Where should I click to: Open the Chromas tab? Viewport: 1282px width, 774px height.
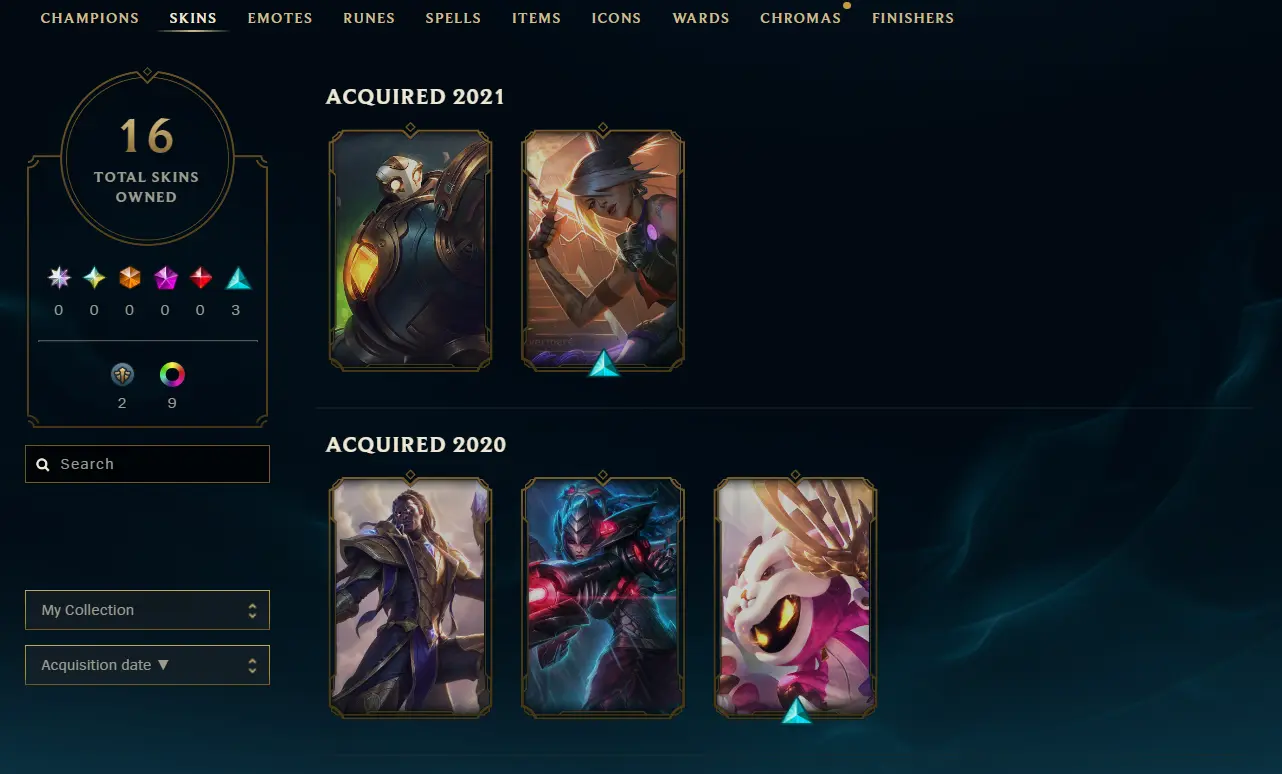click(x=800, y=18)
